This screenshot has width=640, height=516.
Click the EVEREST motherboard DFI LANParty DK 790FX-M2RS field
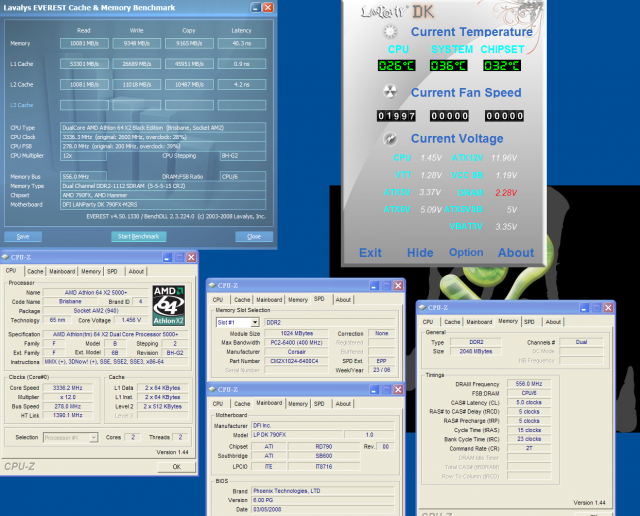click(x=163, y=205)
